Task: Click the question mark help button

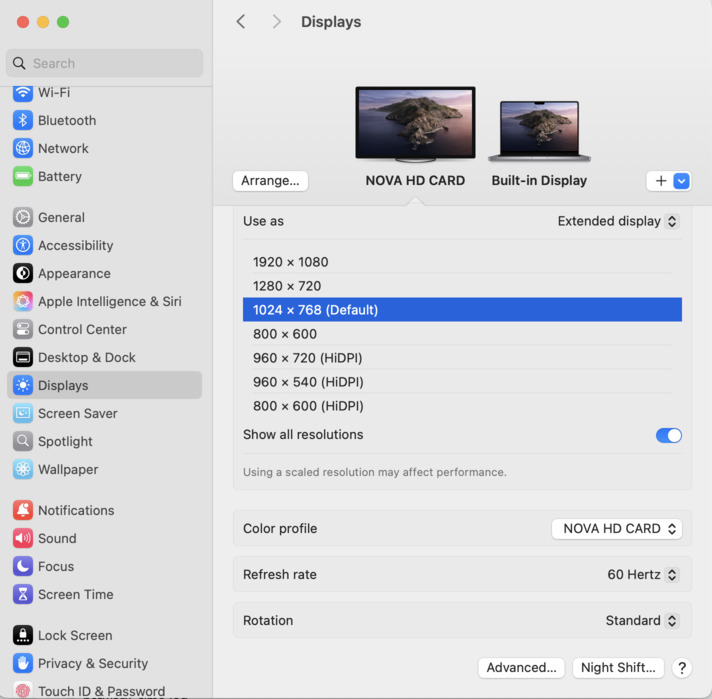Action: (x=682, y=668)
